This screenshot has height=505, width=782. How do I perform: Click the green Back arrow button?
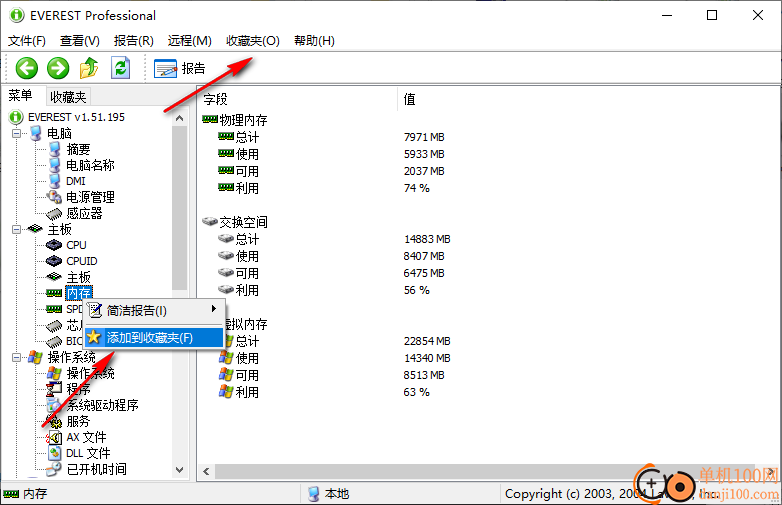coord(26,68)
